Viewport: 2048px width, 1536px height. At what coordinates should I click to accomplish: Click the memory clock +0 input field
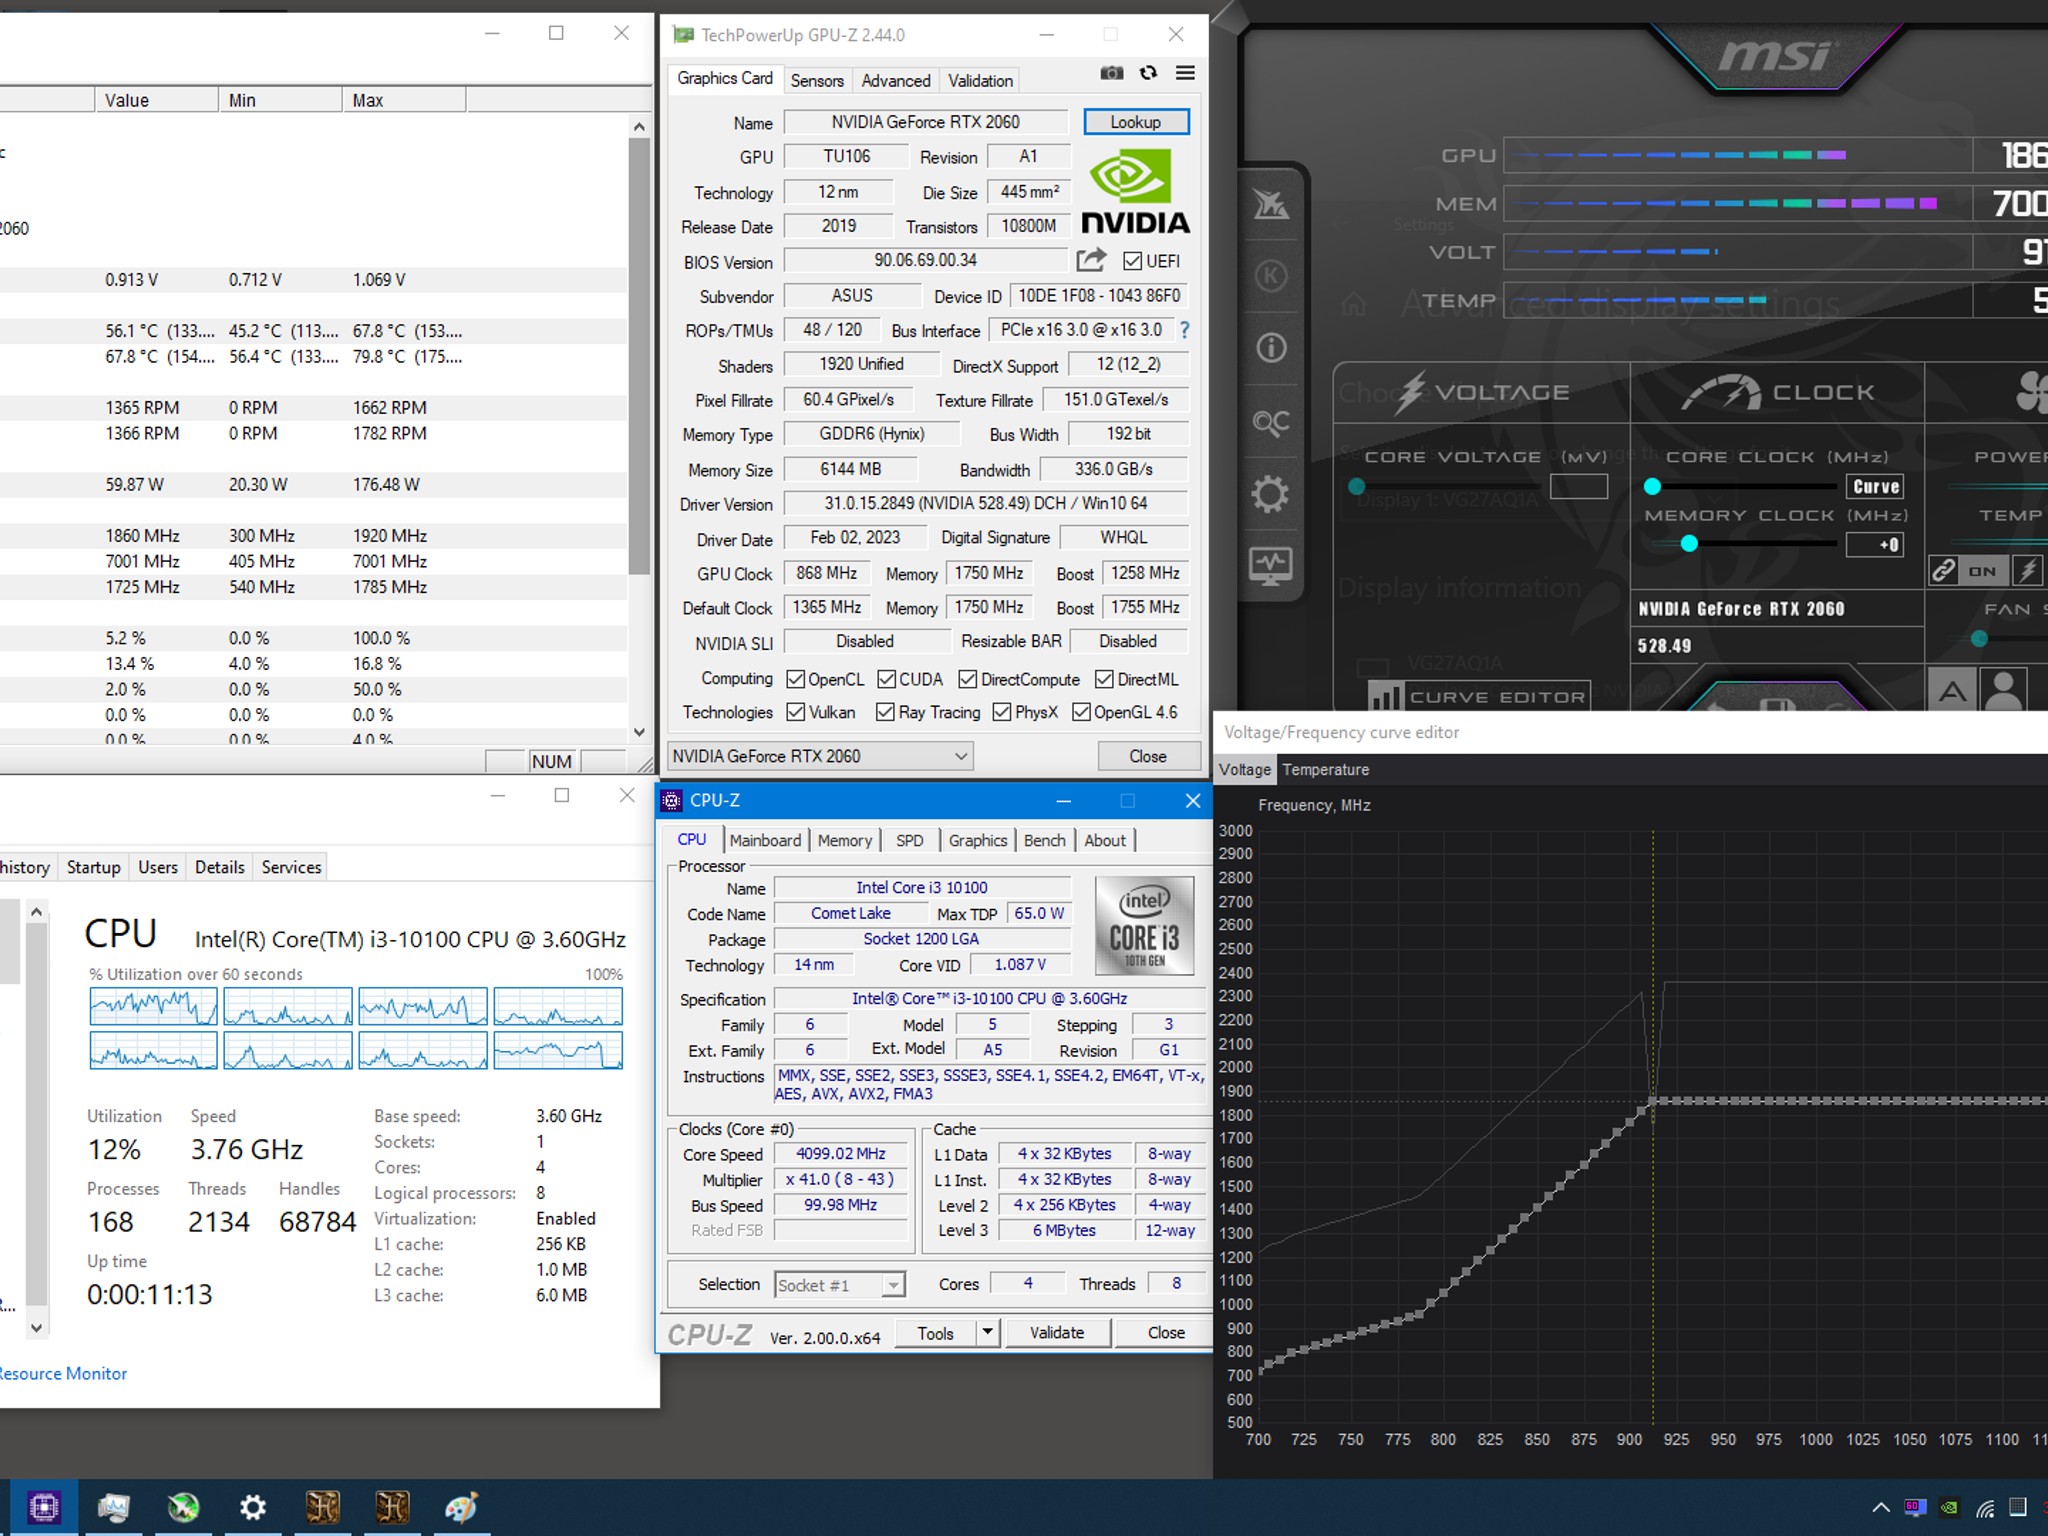(1875, 545)
